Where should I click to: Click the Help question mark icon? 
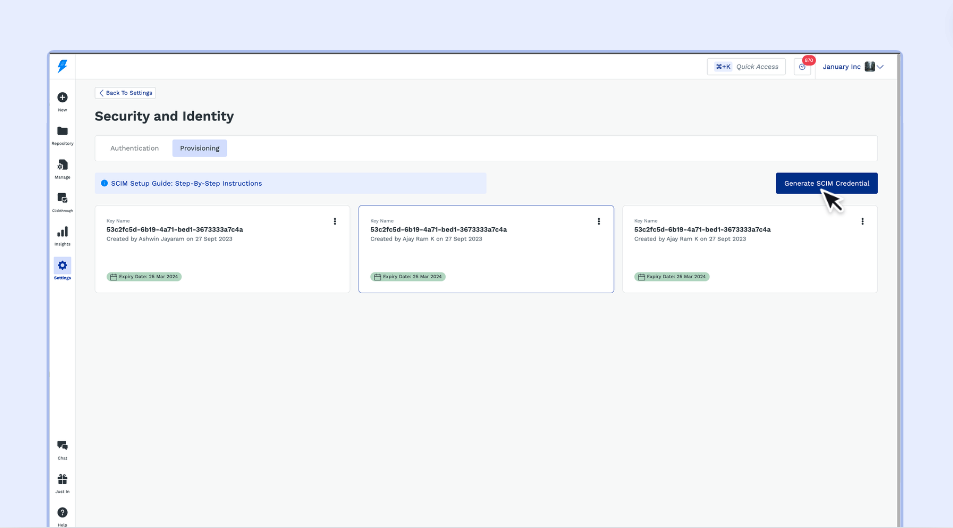click(x=62, y=513)
